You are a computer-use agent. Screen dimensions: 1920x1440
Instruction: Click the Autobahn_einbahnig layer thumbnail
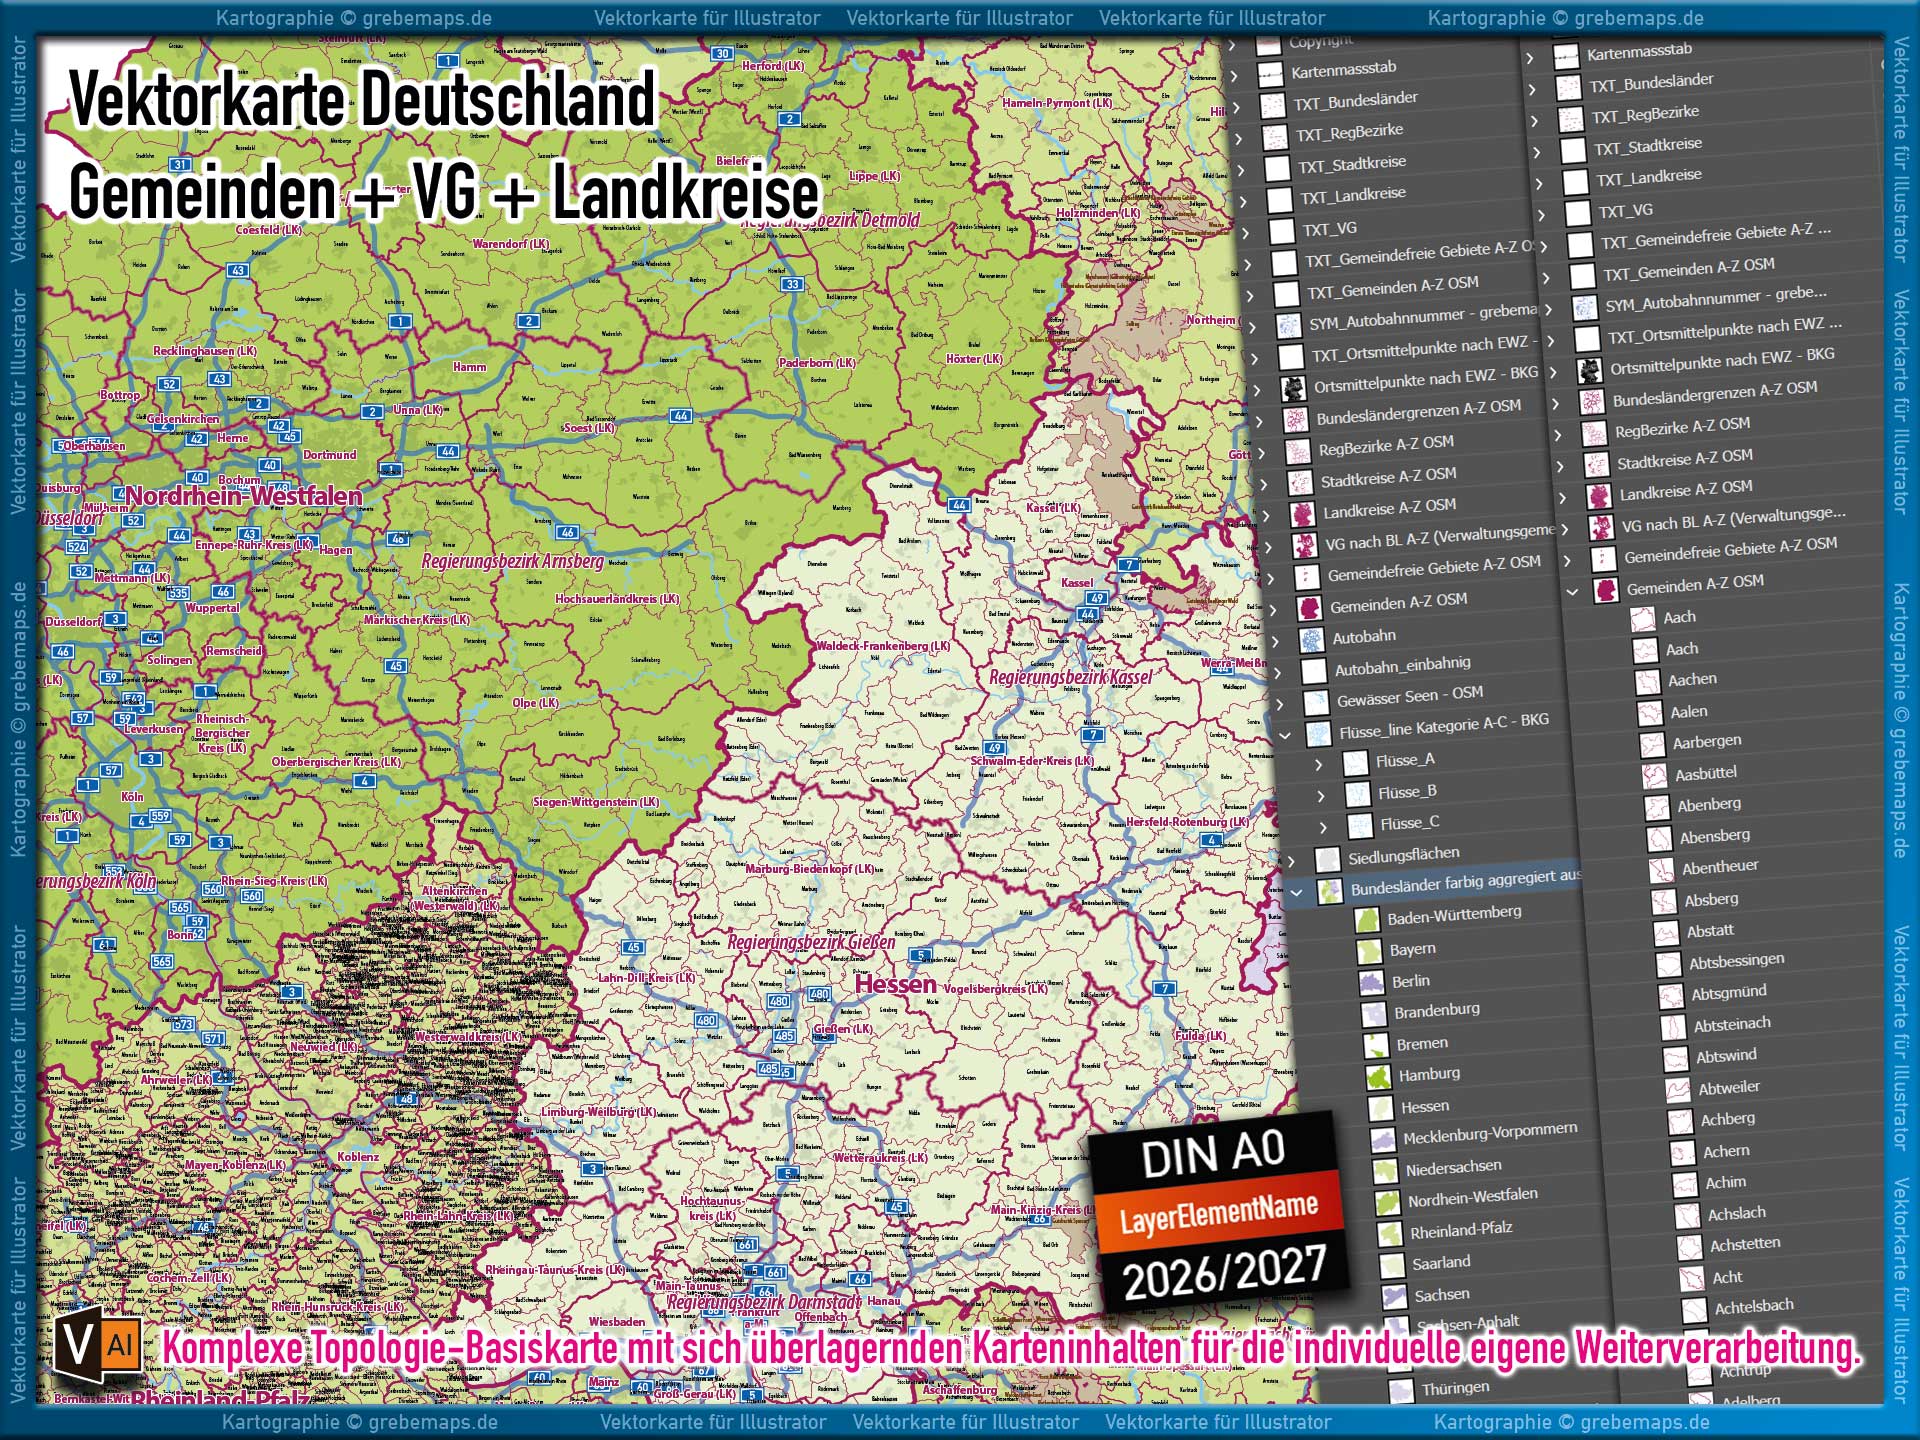[x=1313, y=672]
